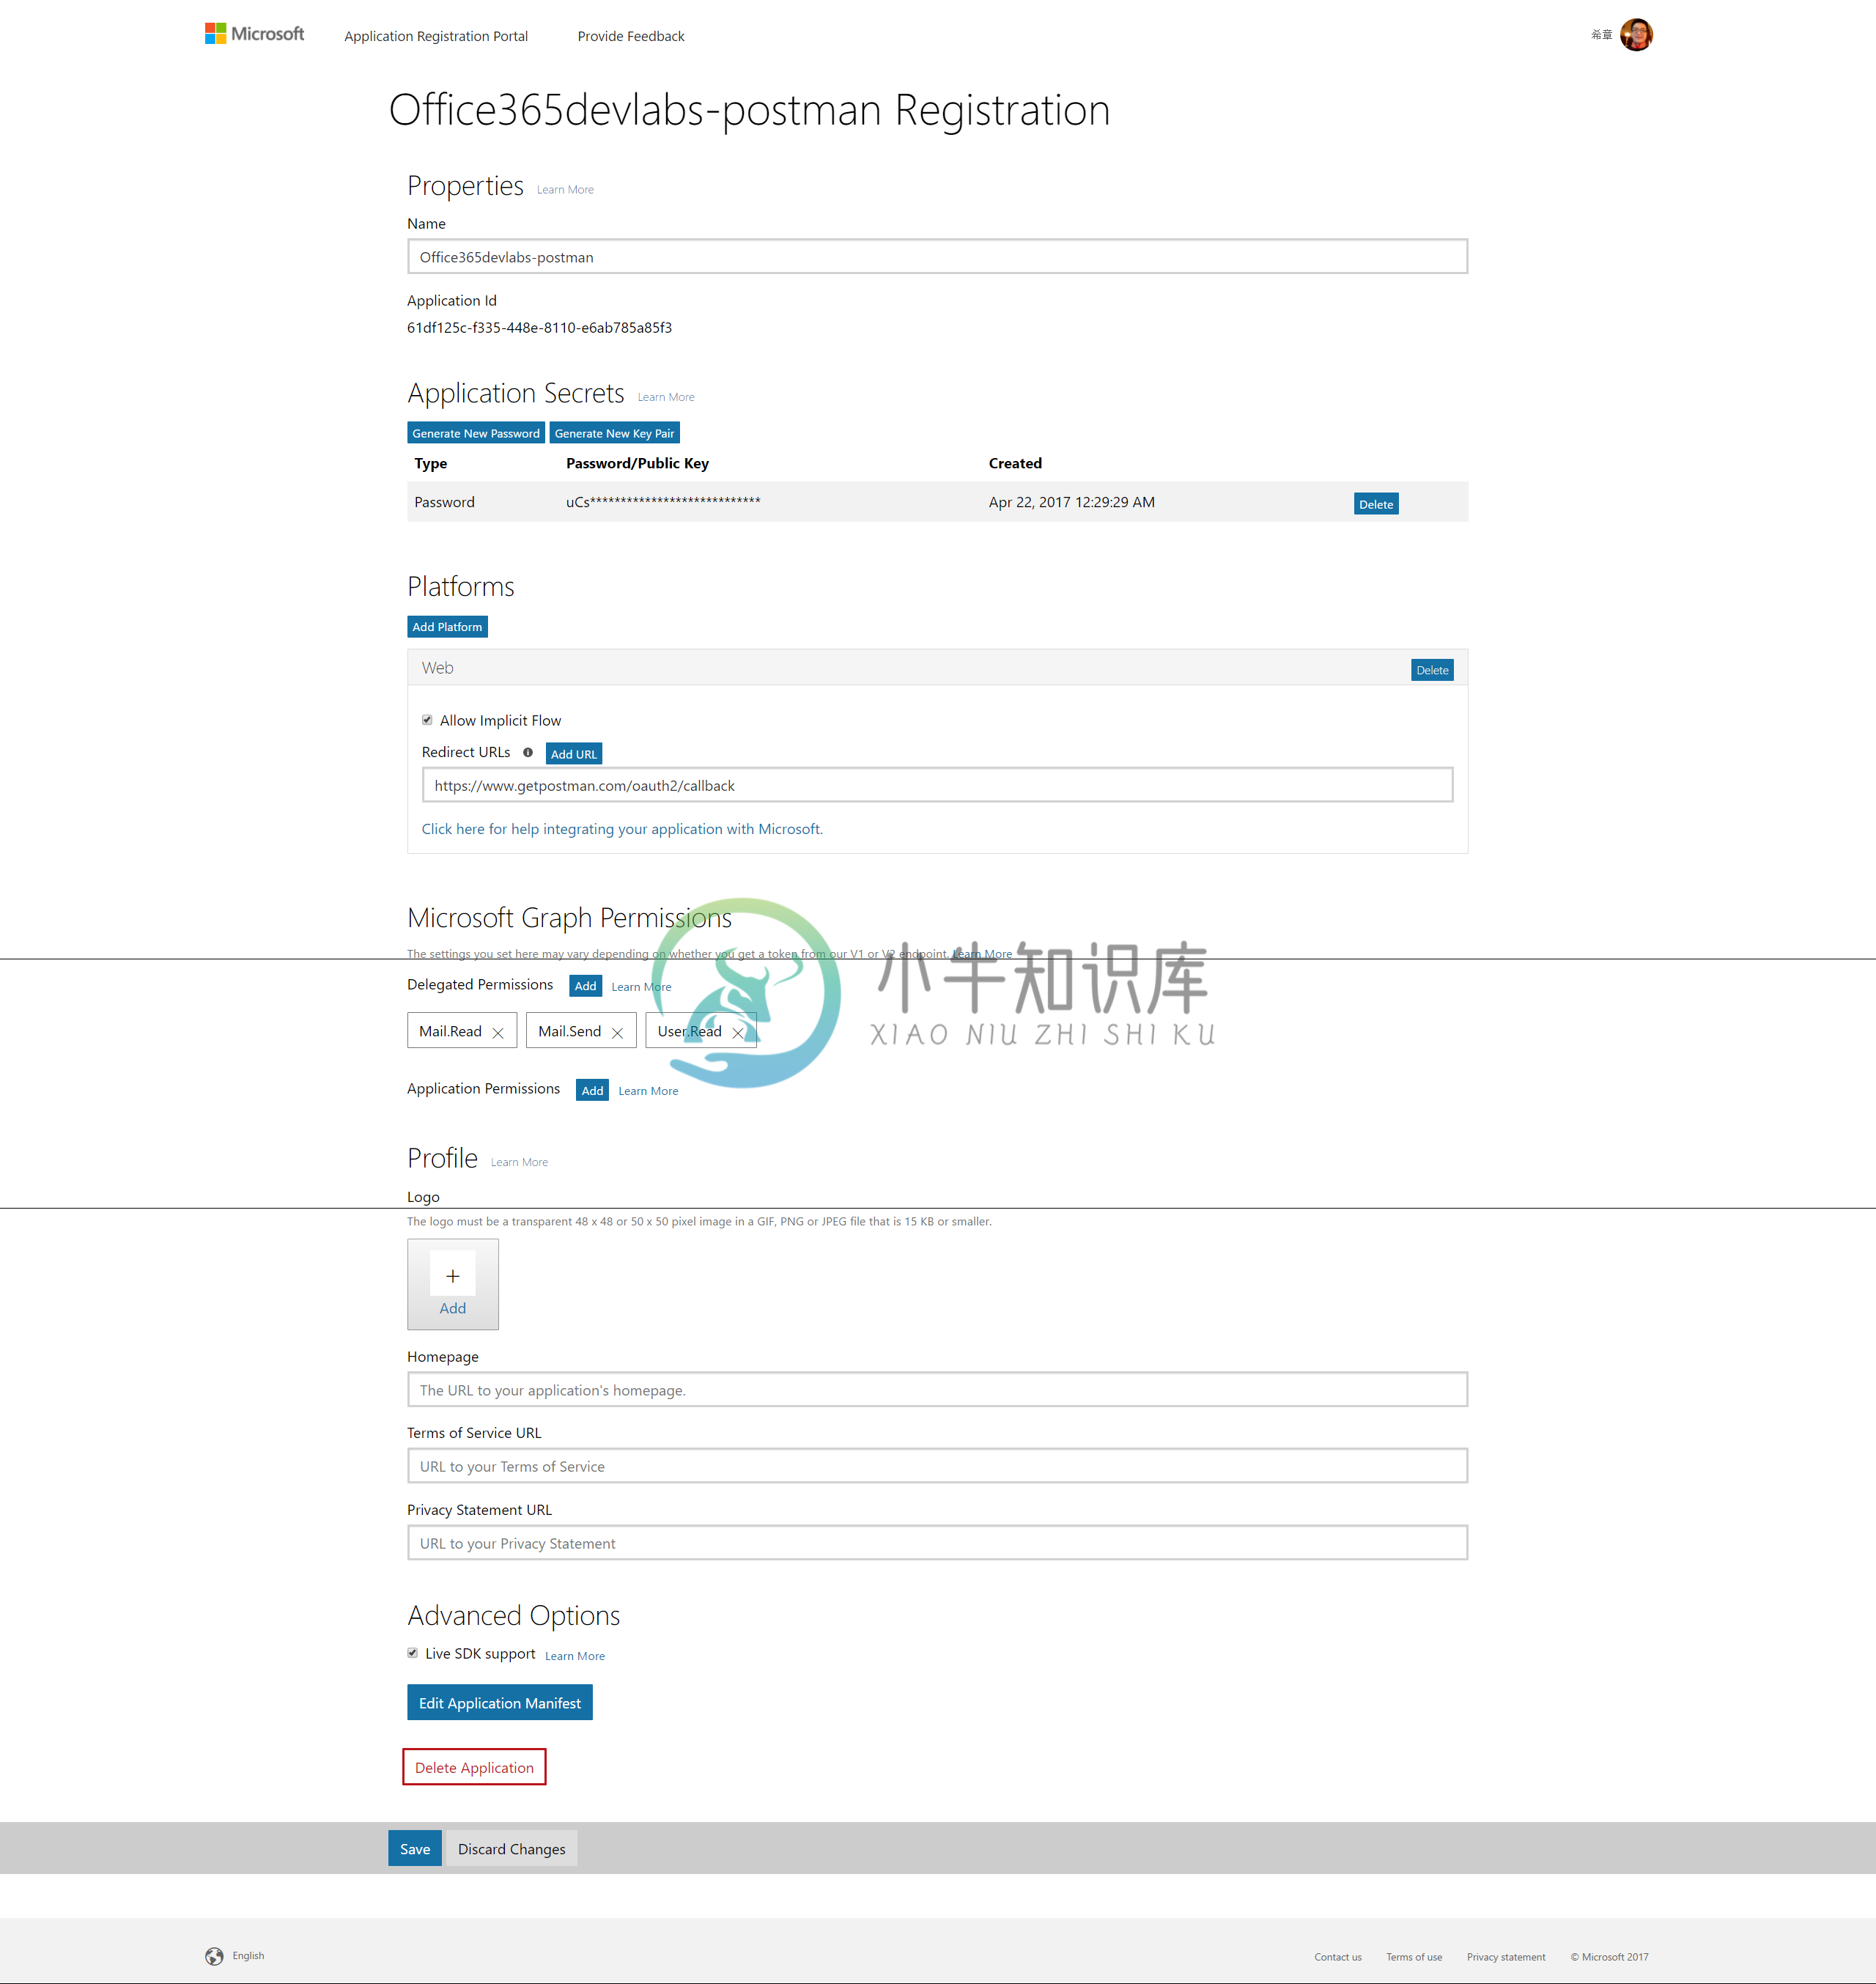The image size is (1876, 1984).
Task: Delete the Password secret row
Action: pyautogui.click(x=1375, y=504)
